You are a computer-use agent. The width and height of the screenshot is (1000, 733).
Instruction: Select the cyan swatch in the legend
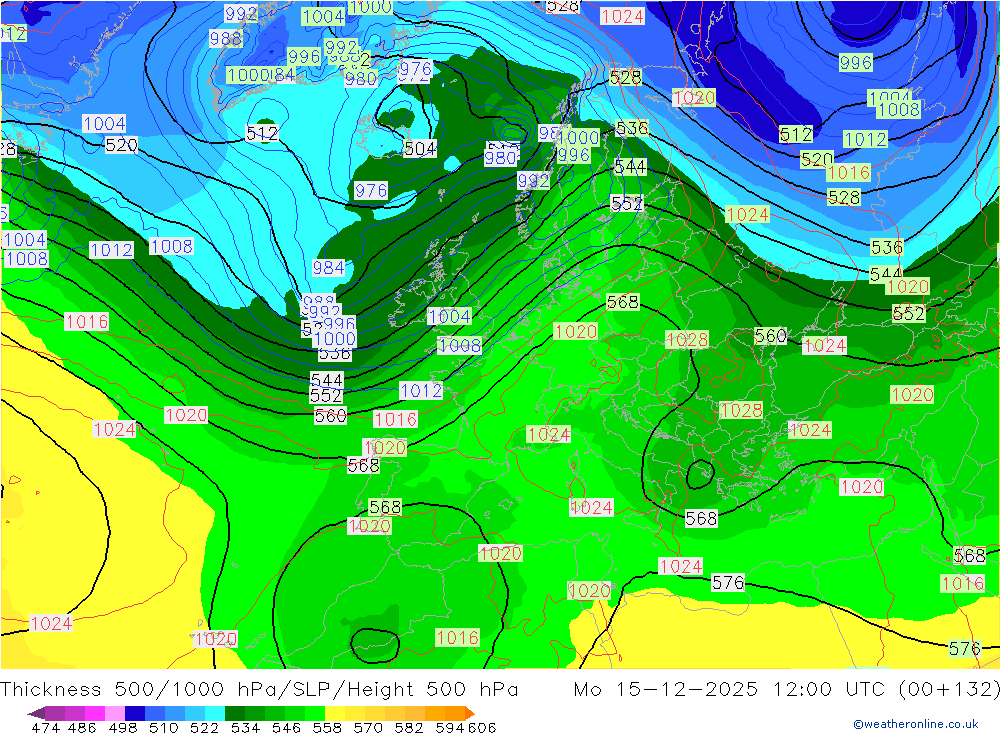pyautogui.click(x=215, y=713)
